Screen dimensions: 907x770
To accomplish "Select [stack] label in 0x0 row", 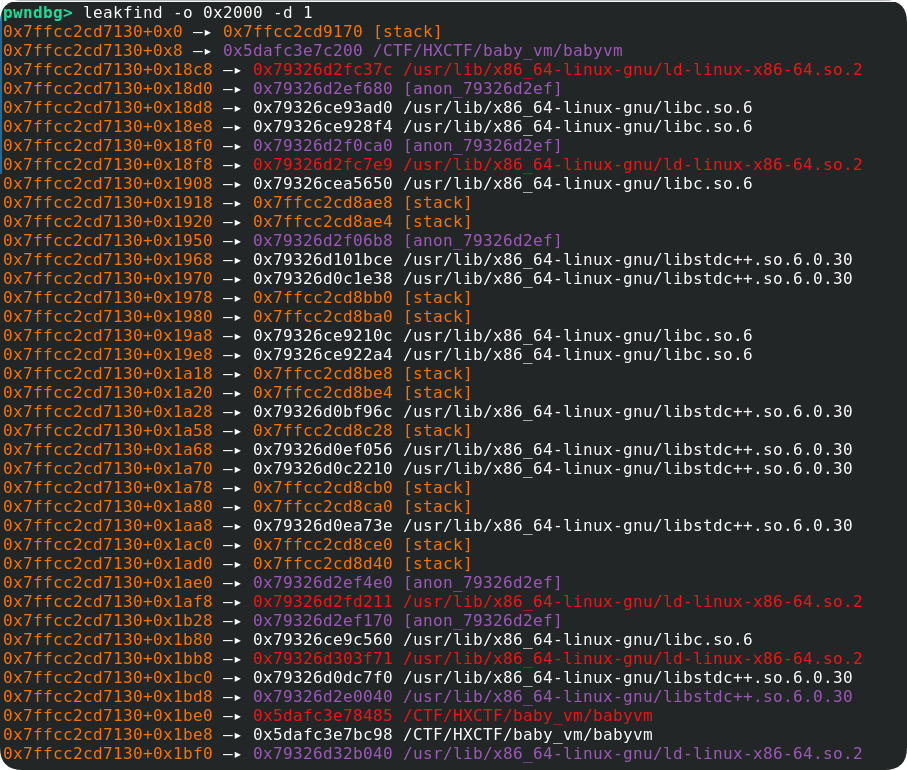I will (408, 31).
